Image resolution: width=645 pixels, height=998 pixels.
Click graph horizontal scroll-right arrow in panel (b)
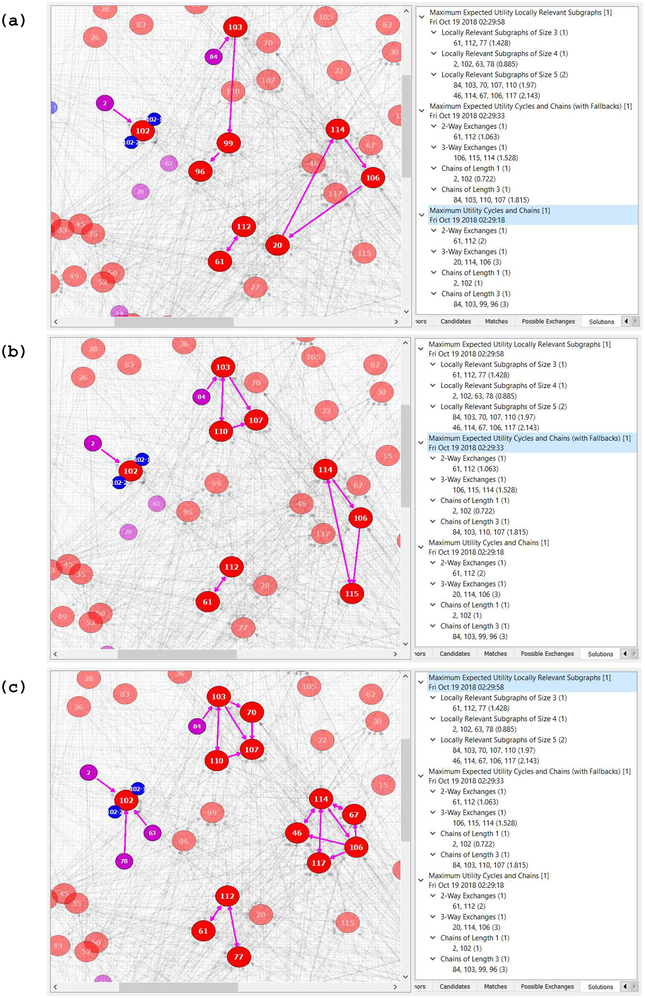pyautogui.click(x=395, y=654)
